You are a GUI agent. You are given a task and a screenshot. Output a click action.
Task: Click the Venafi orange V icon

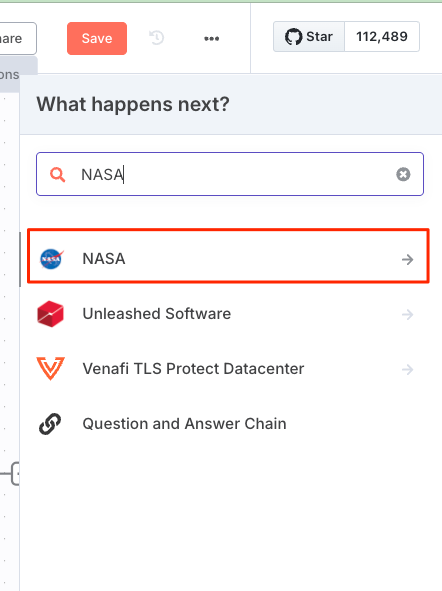click(50, 368)
